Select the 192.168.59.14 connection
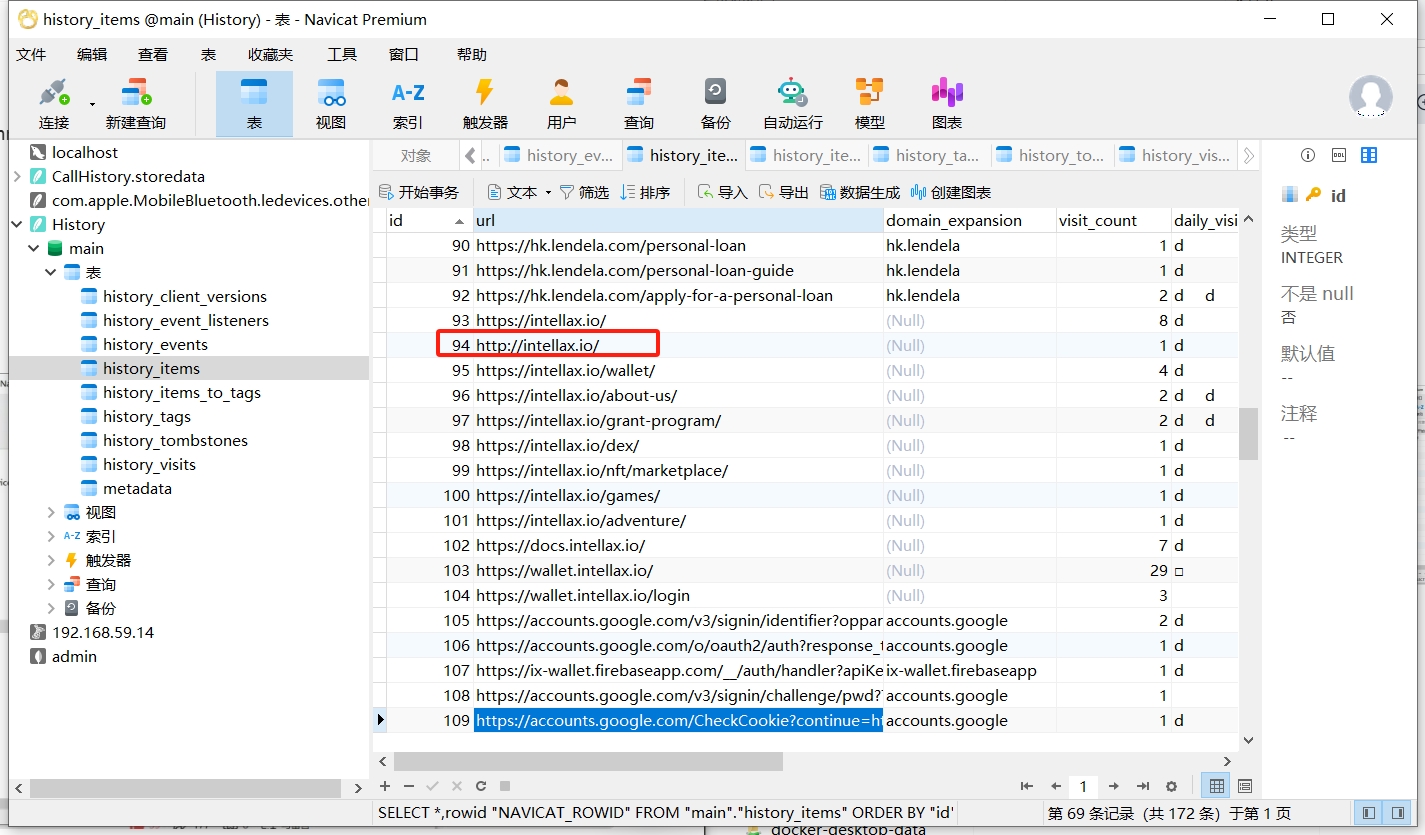 point(103,632)
